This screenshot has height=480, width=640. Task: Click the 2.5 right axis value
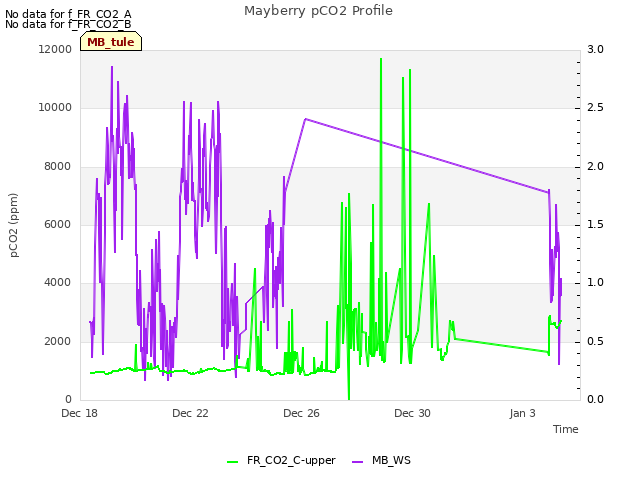pos(595,108)
